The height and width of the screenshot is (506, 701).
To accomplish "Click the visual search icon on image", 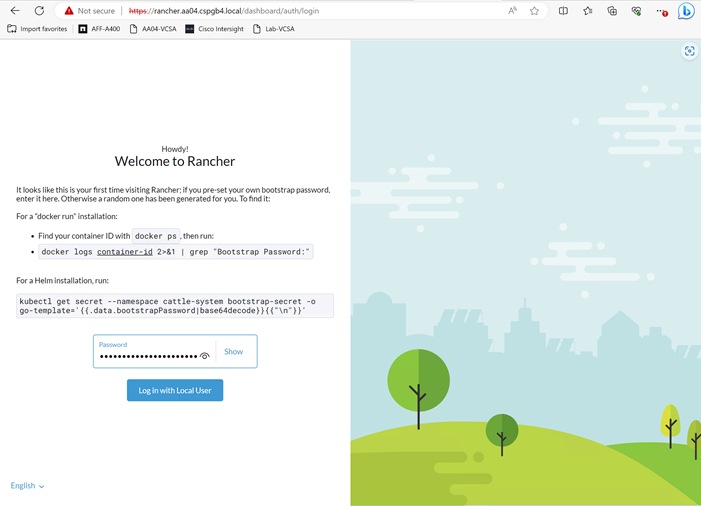I will [x=689, y=51].
